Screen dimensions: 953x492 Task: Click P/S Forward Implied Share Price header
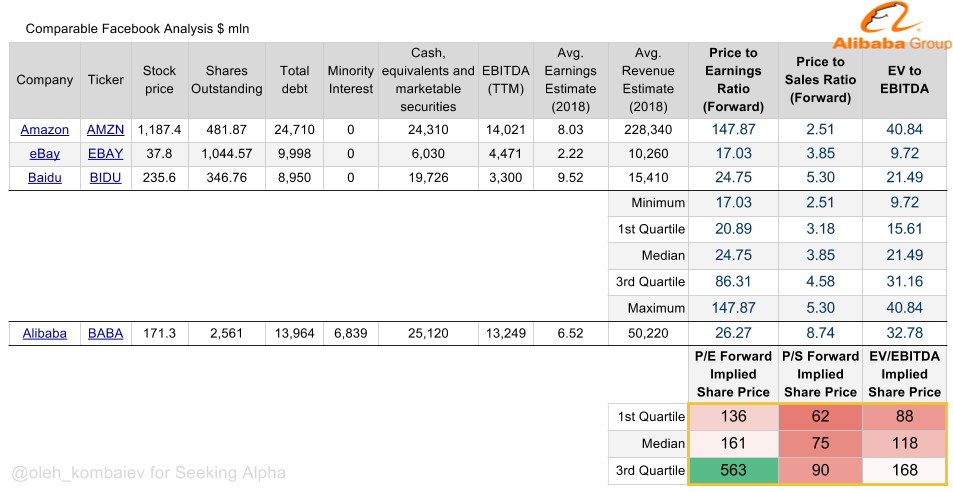820,374
